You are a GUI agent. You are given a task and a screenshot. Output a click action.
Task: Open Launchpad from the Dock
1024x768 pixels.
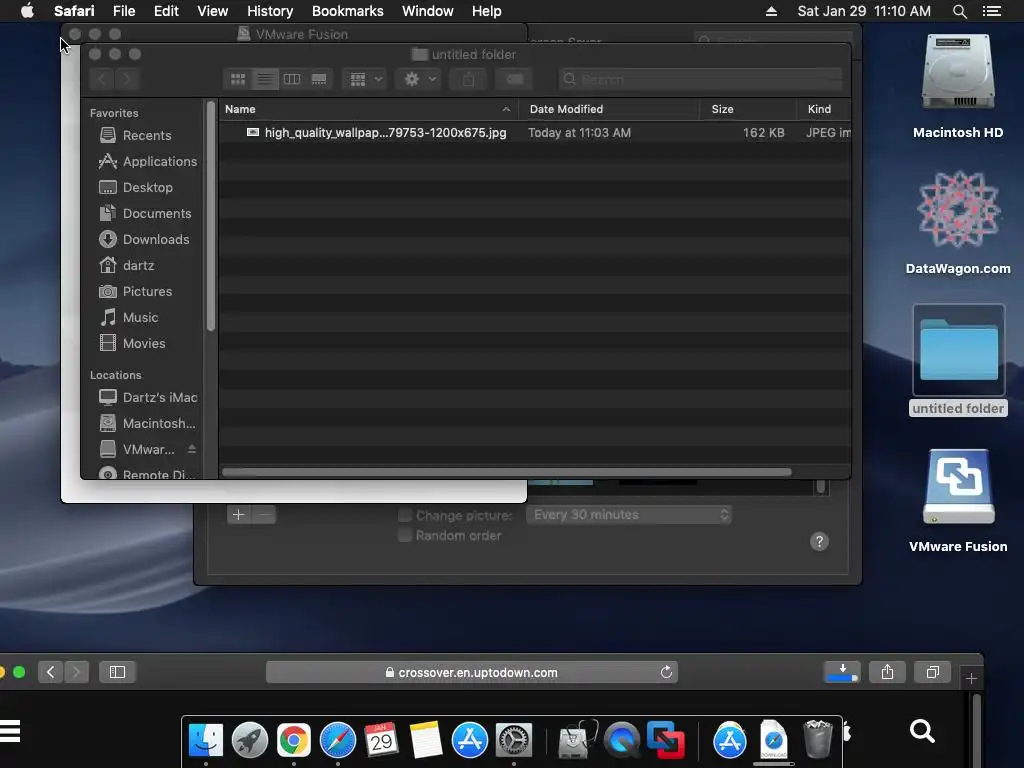point(249,740)
